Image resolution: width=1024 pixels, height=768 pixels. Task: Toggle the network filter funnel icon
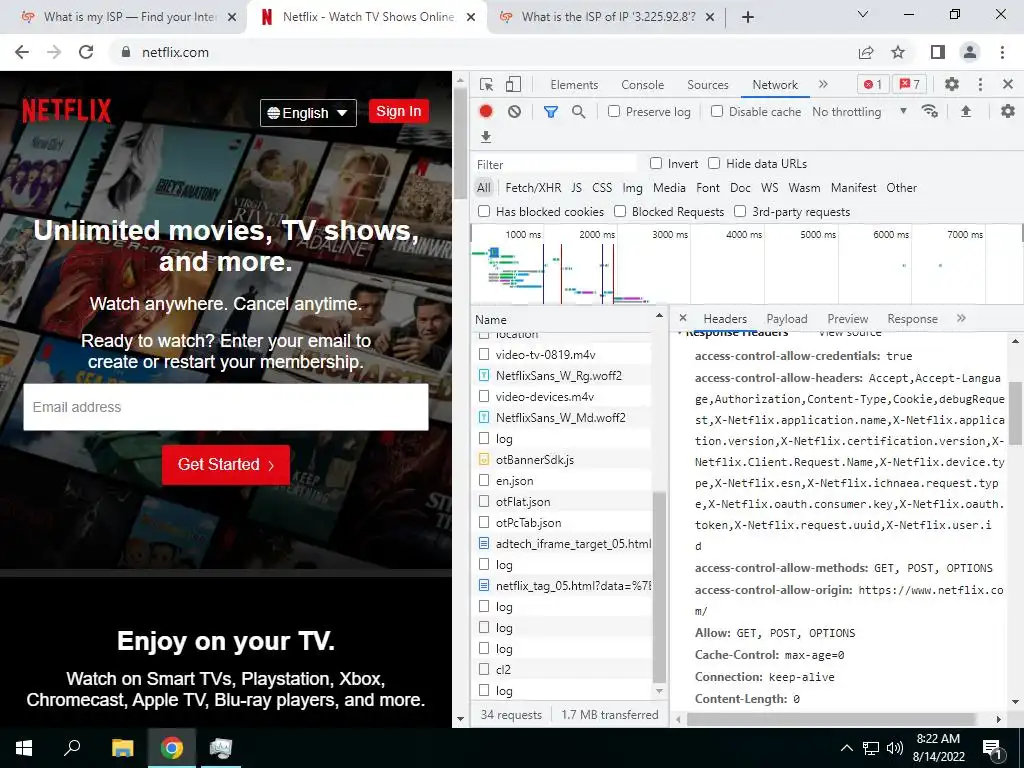[x=551, y=112]
